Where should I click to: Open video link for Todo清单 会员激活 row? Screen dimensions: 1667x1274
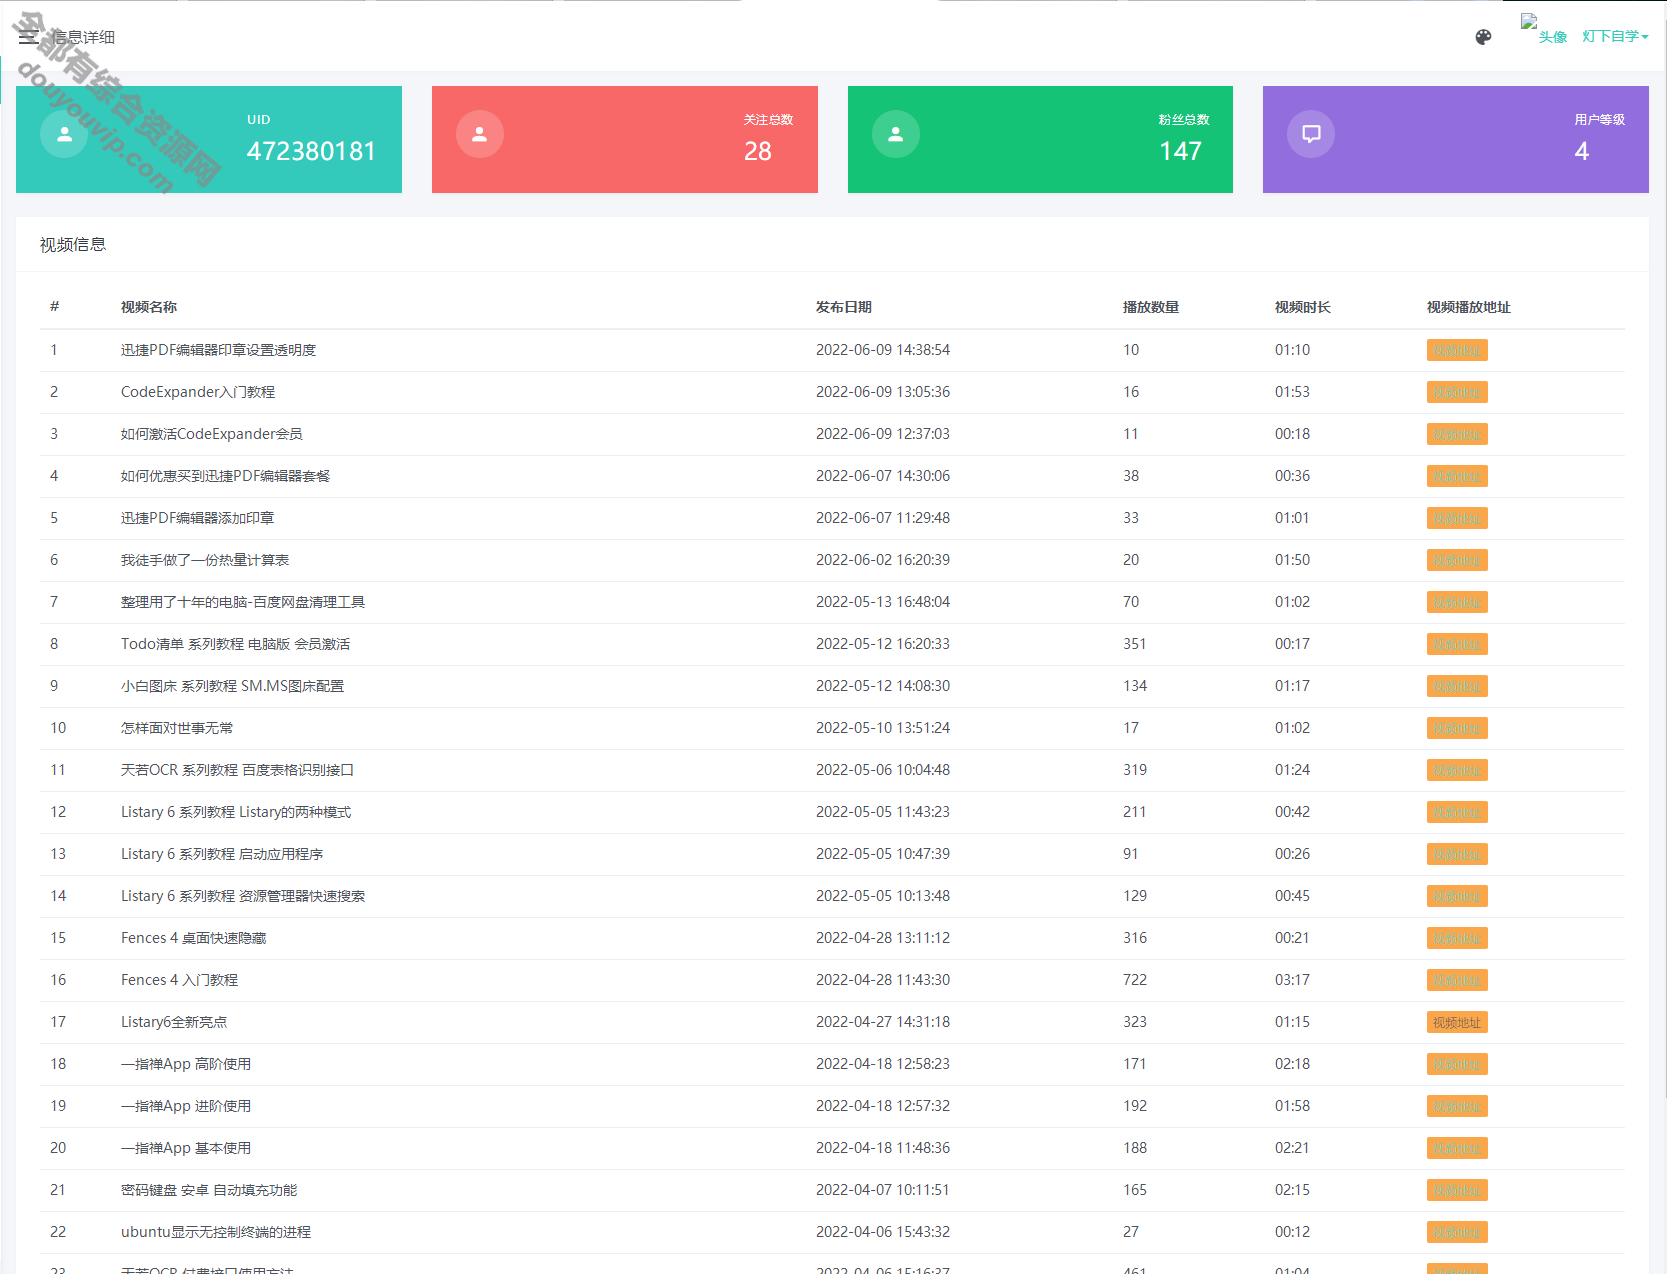pos(1457,644)
